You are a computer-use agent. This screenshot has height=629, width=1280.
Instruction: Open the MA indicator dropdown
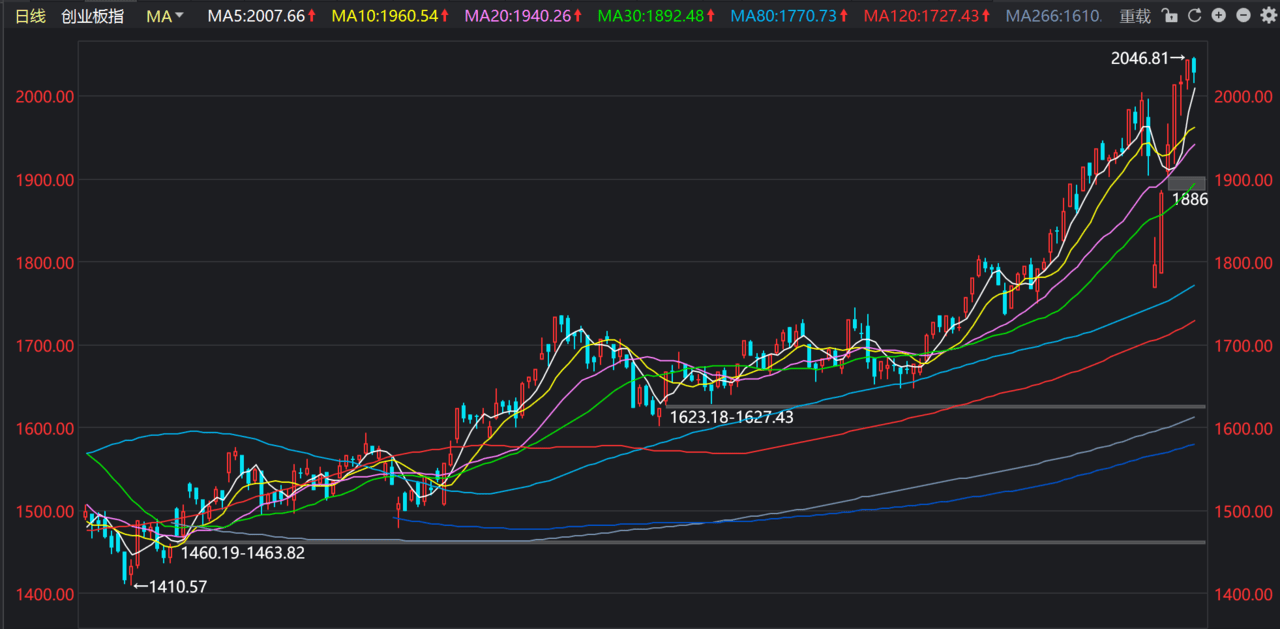[x=165, y=16]
